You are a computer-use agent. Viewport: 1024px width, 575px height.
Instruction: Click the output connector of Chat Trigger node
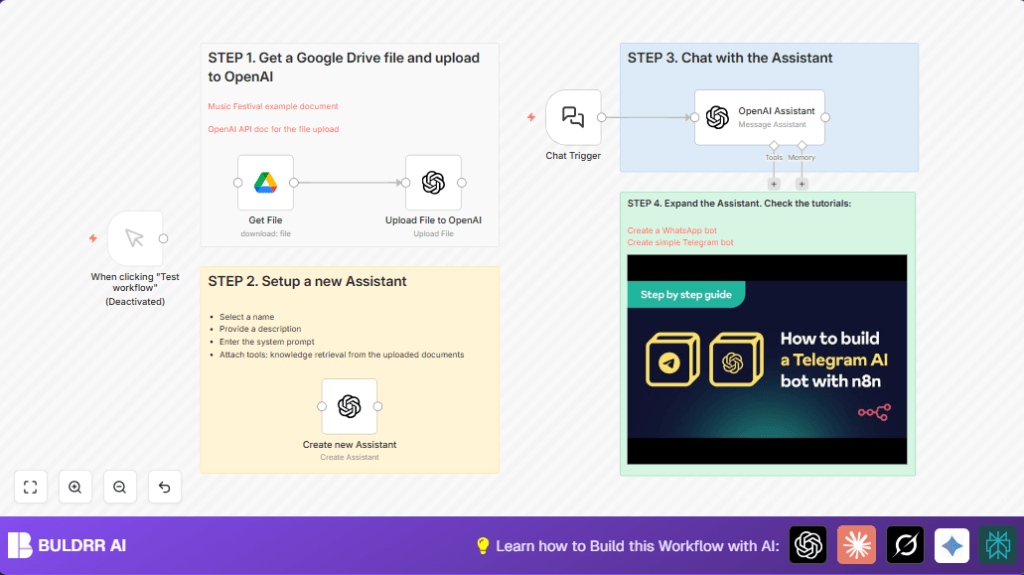(x=601, y=118)
